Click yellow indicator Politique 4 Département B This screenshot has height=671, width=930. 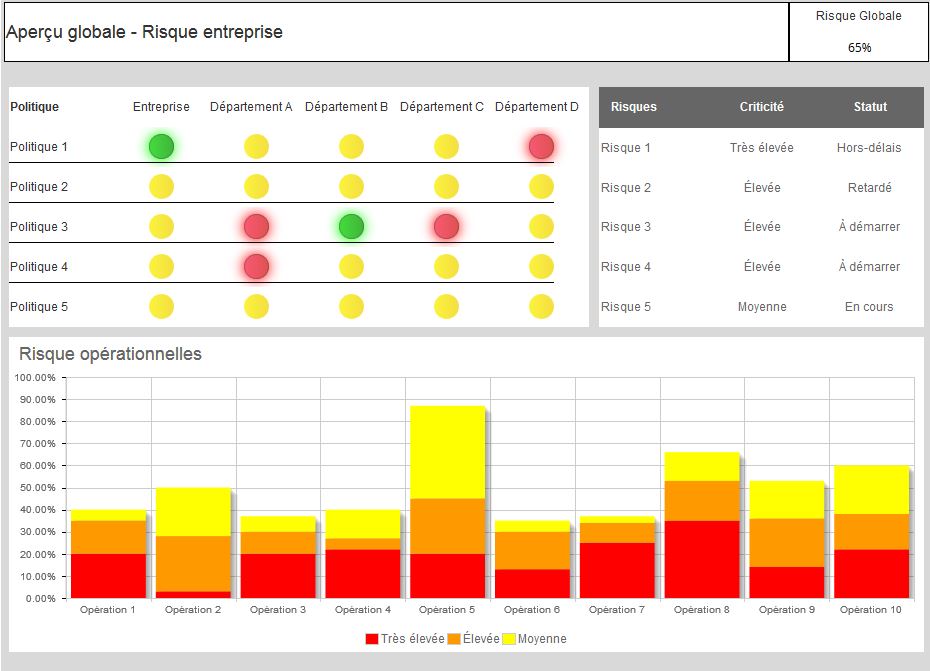[x=351, y=266]
